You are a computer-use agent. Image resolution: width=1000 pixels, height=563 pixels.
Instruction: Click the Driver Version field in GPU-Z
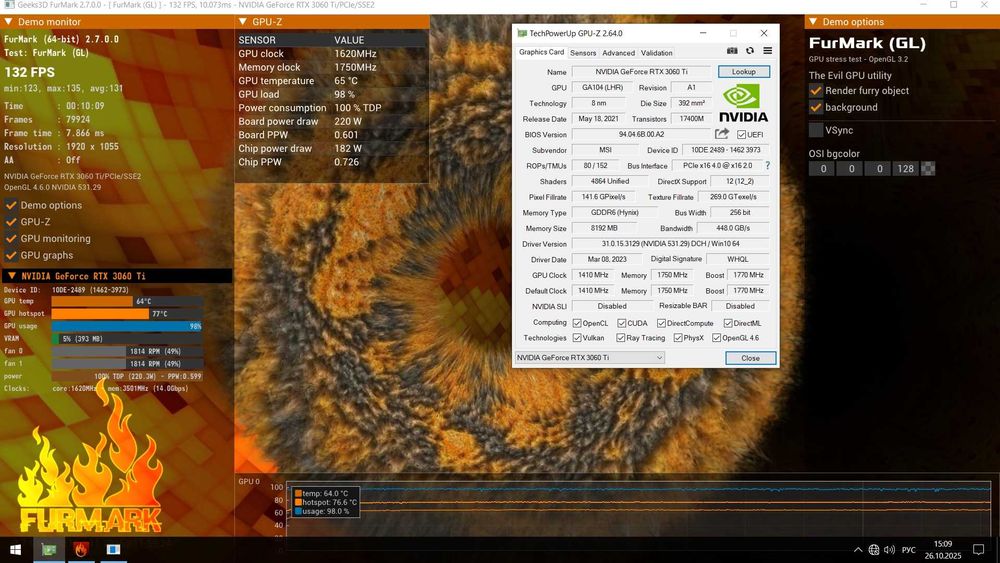[670, 244]
